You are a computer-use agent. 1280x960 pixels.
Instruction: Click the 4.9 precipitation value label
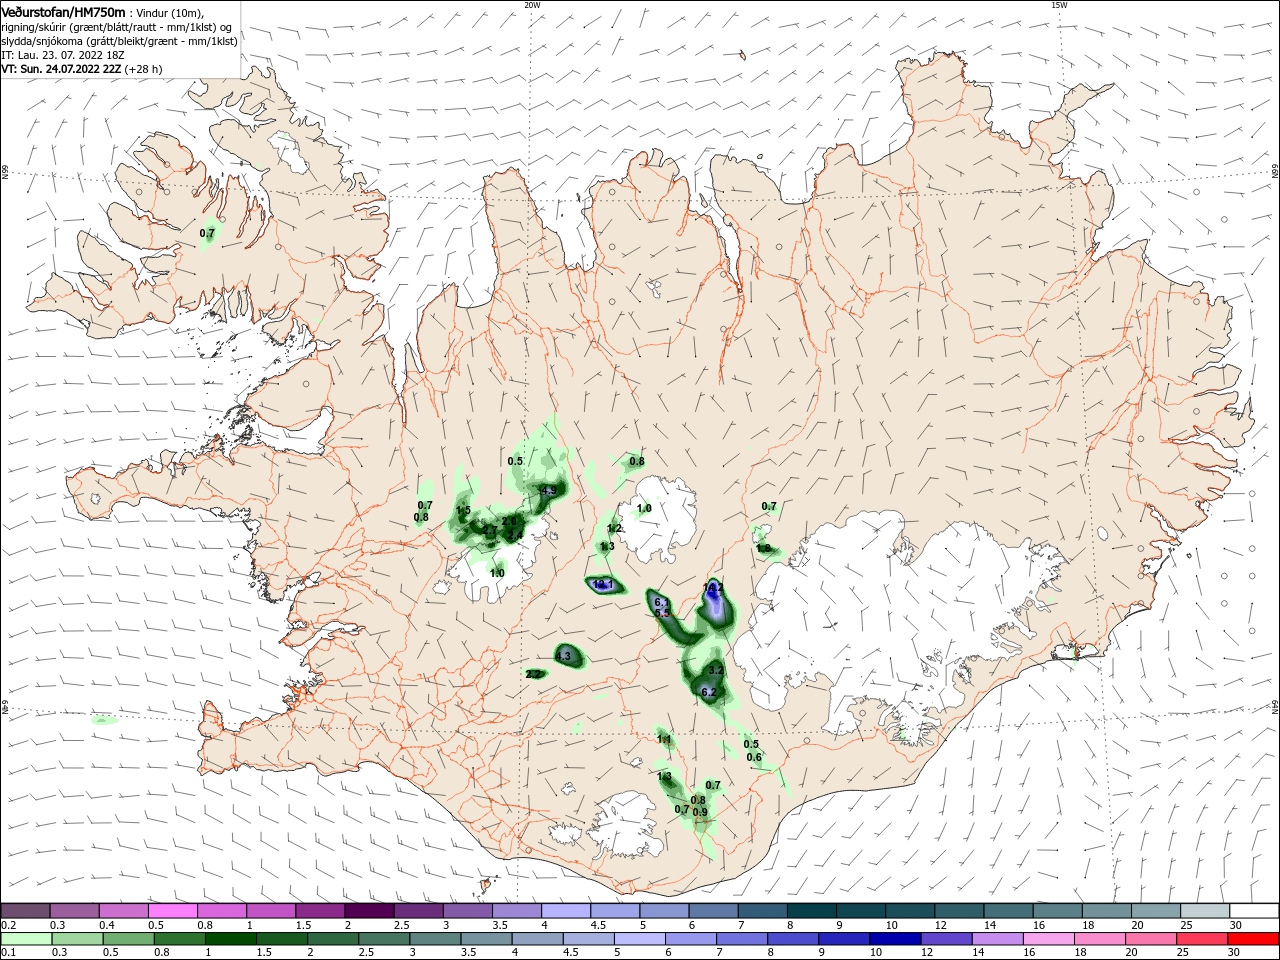[548, 491]
